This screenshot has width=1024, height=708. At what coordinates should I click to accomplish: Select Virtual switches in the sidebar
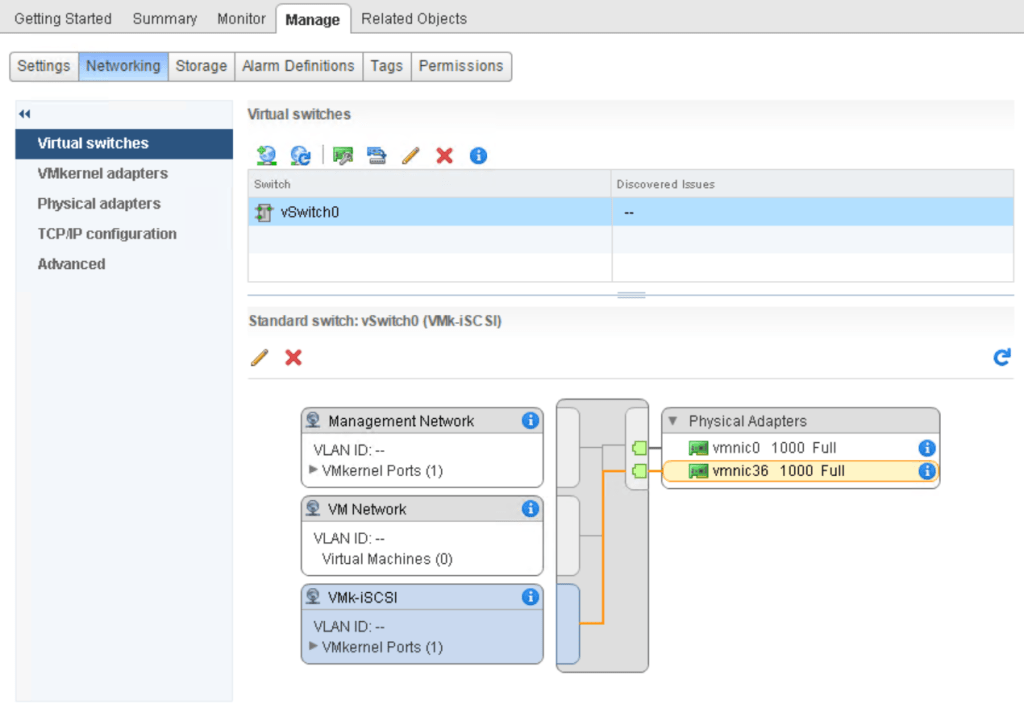tap(124, 144)
